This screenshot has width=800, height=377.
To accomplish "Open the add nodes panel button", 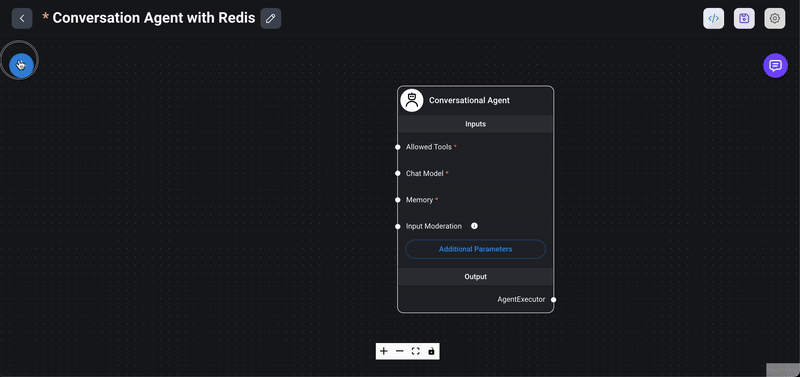I will (21, 65).
